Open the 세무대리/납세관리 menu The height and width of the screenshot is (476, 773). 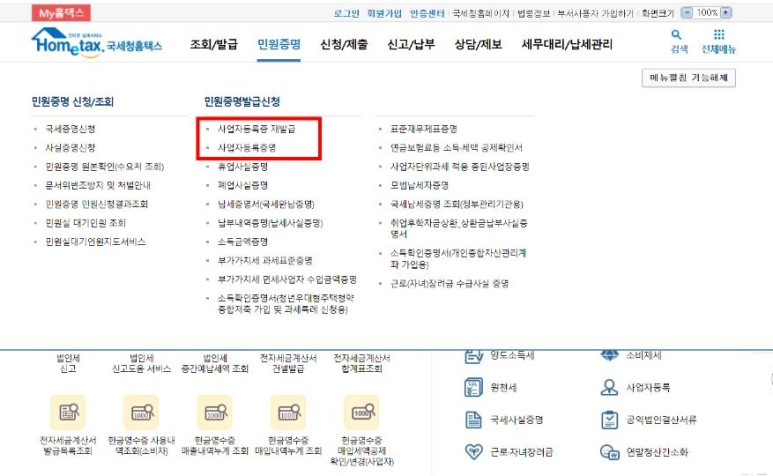pyautogui.click(x=567, y=44)
